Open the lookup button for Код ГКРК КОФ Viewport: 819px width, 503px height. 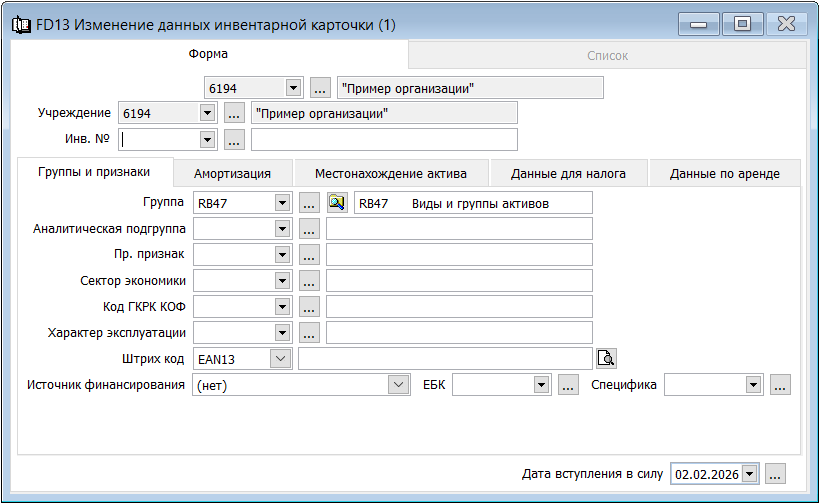[309, 307]
